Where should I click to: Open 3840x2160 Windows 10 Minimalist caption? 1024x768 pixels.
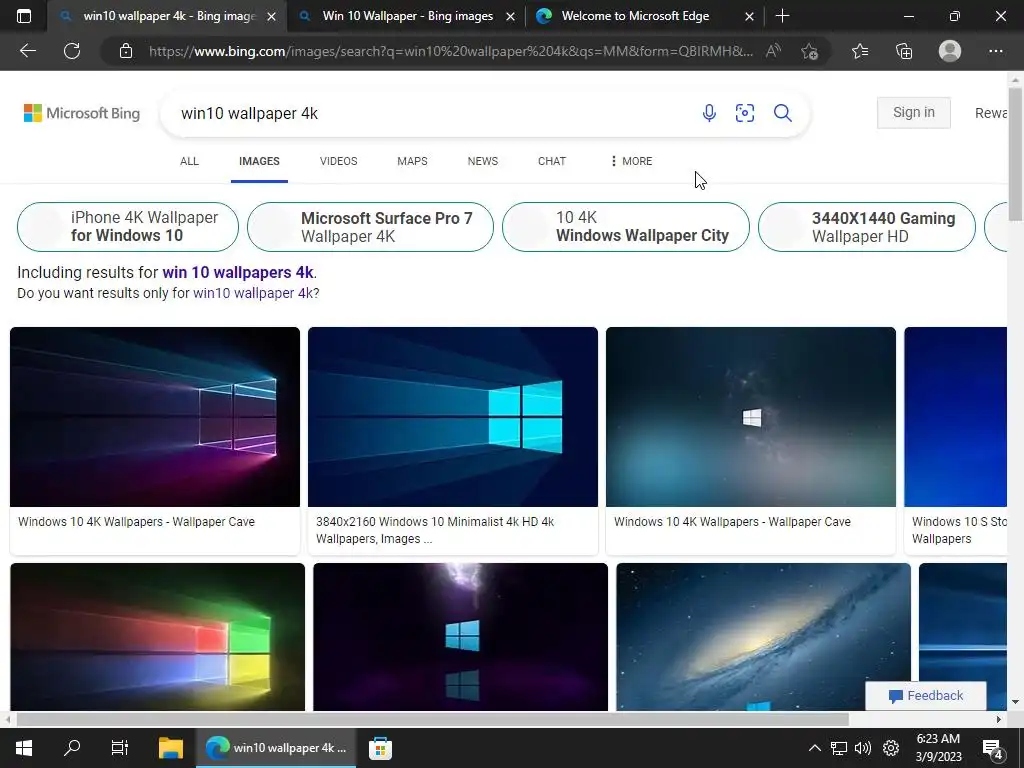[x=435, y=530]
